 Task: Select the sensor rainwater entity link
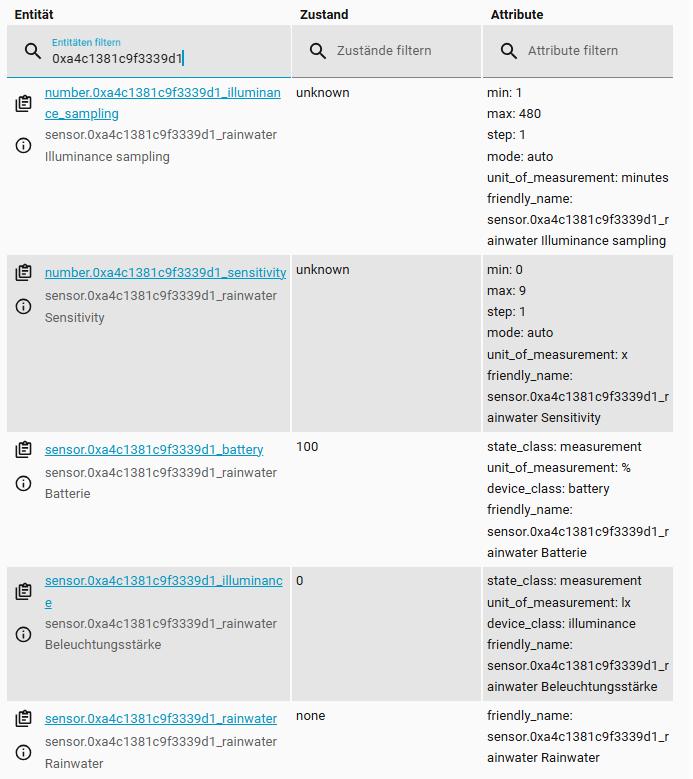pyautogui.click(x=161, y=719)
